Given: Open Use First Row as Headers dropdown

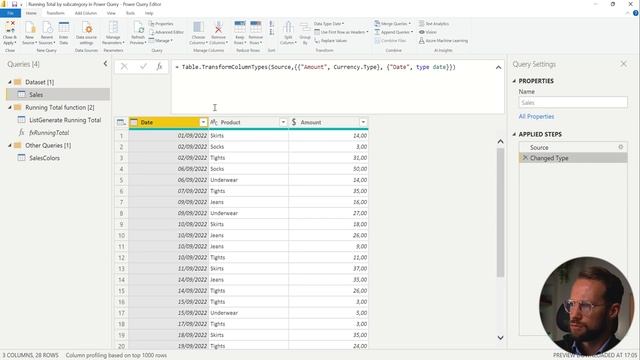Looking at the screenshot, I should click(341, 32).
